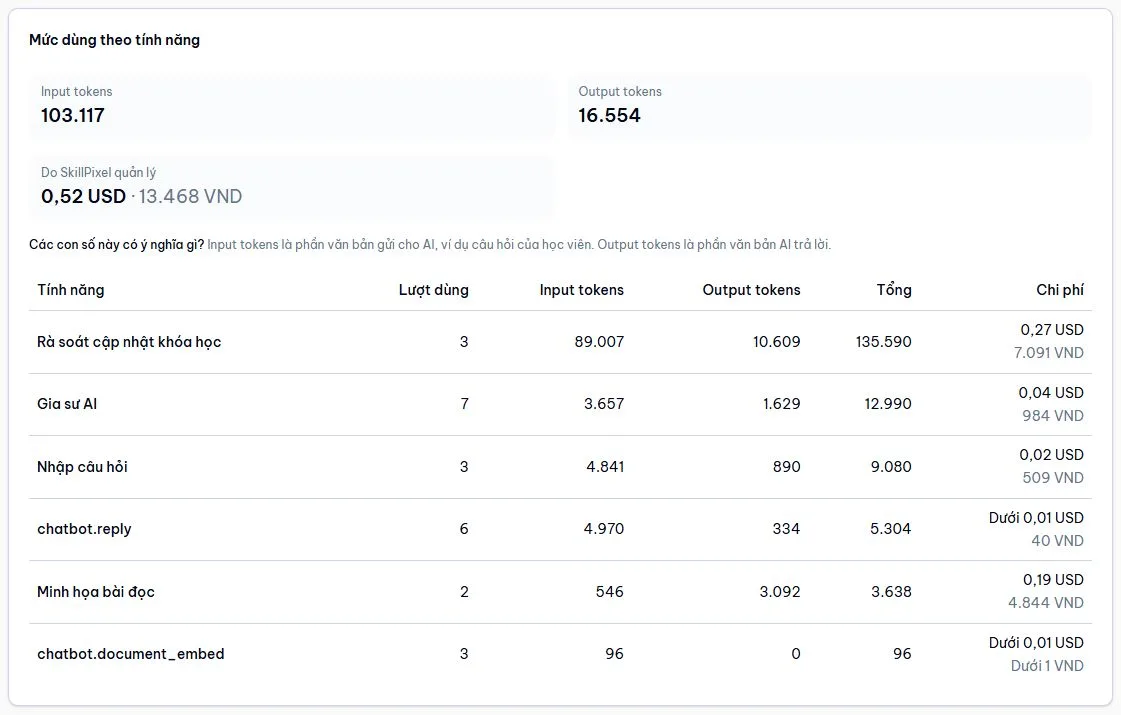The image size is (1121, 715).
Task: Click the 'Output tokens' summary card label
Action: coord(620,92)
